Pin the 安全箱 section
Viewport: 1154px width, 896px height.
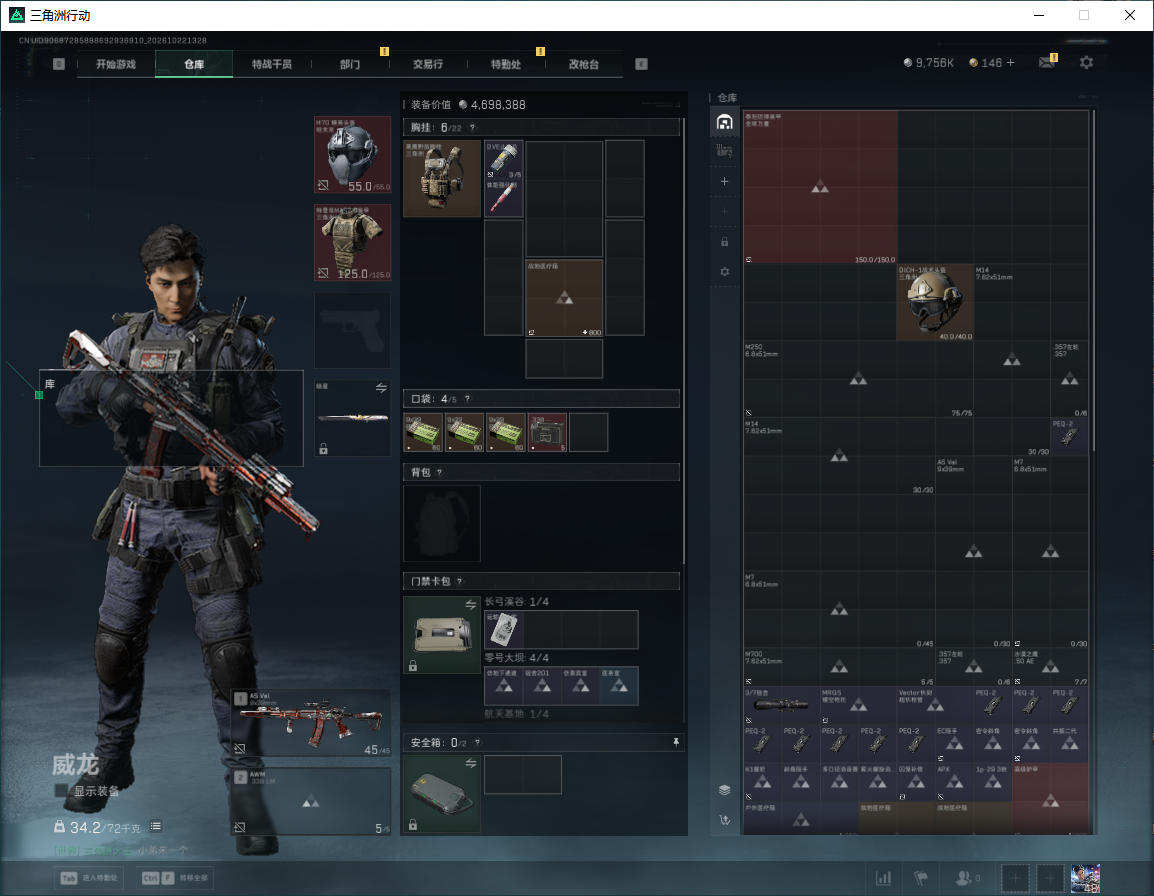pos(676,743)
